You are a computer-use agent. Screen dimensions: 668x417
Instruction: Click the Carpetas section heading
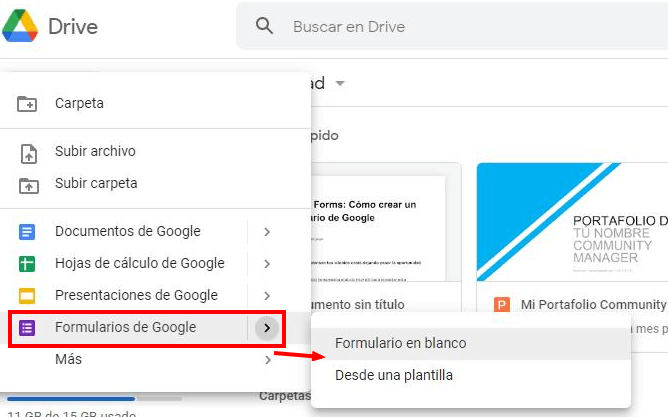[285, 396]
